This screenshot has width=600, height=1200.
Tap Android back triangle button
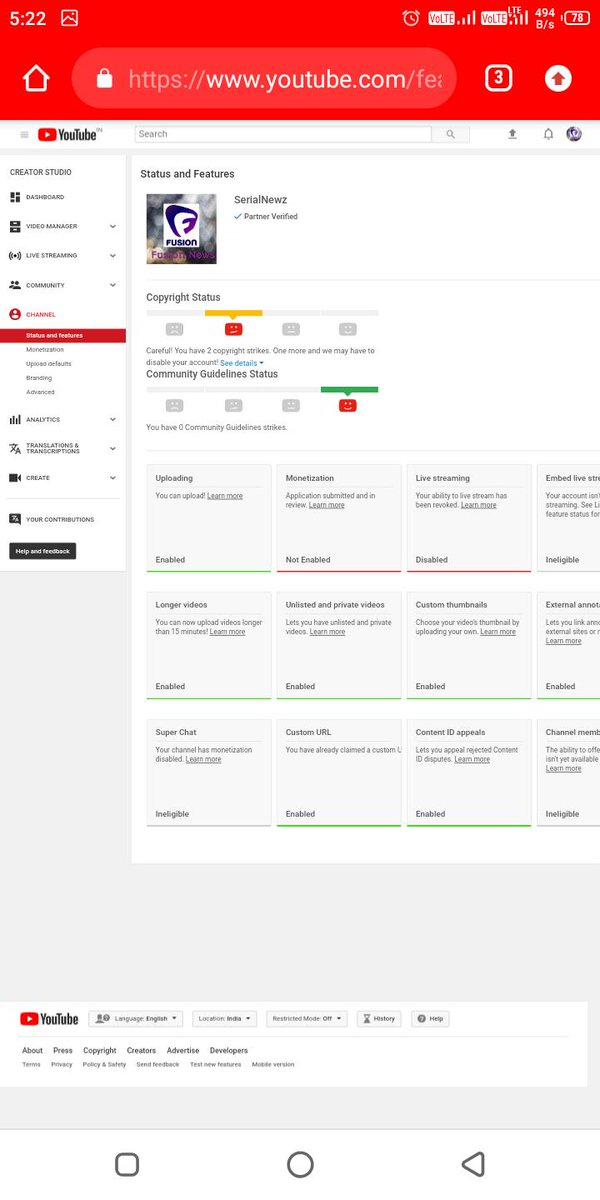click(473, 1164)
